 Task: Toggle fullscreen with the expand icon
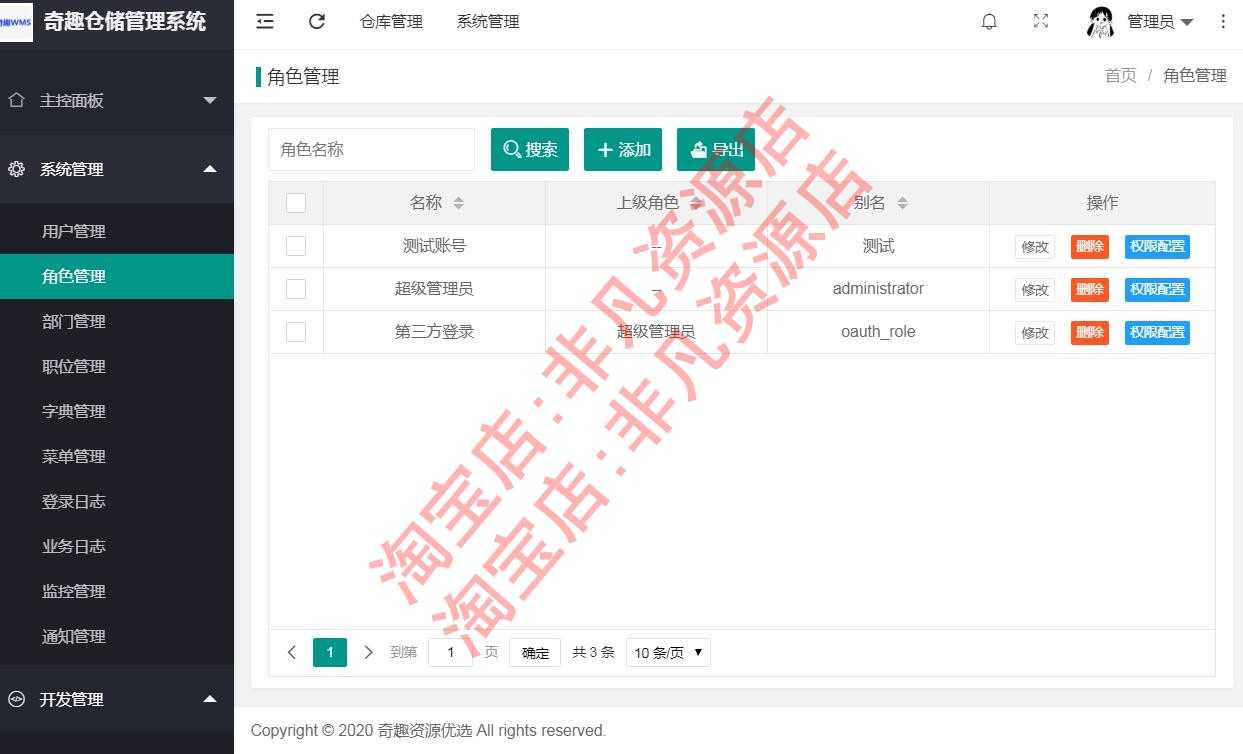point(1041,20)
